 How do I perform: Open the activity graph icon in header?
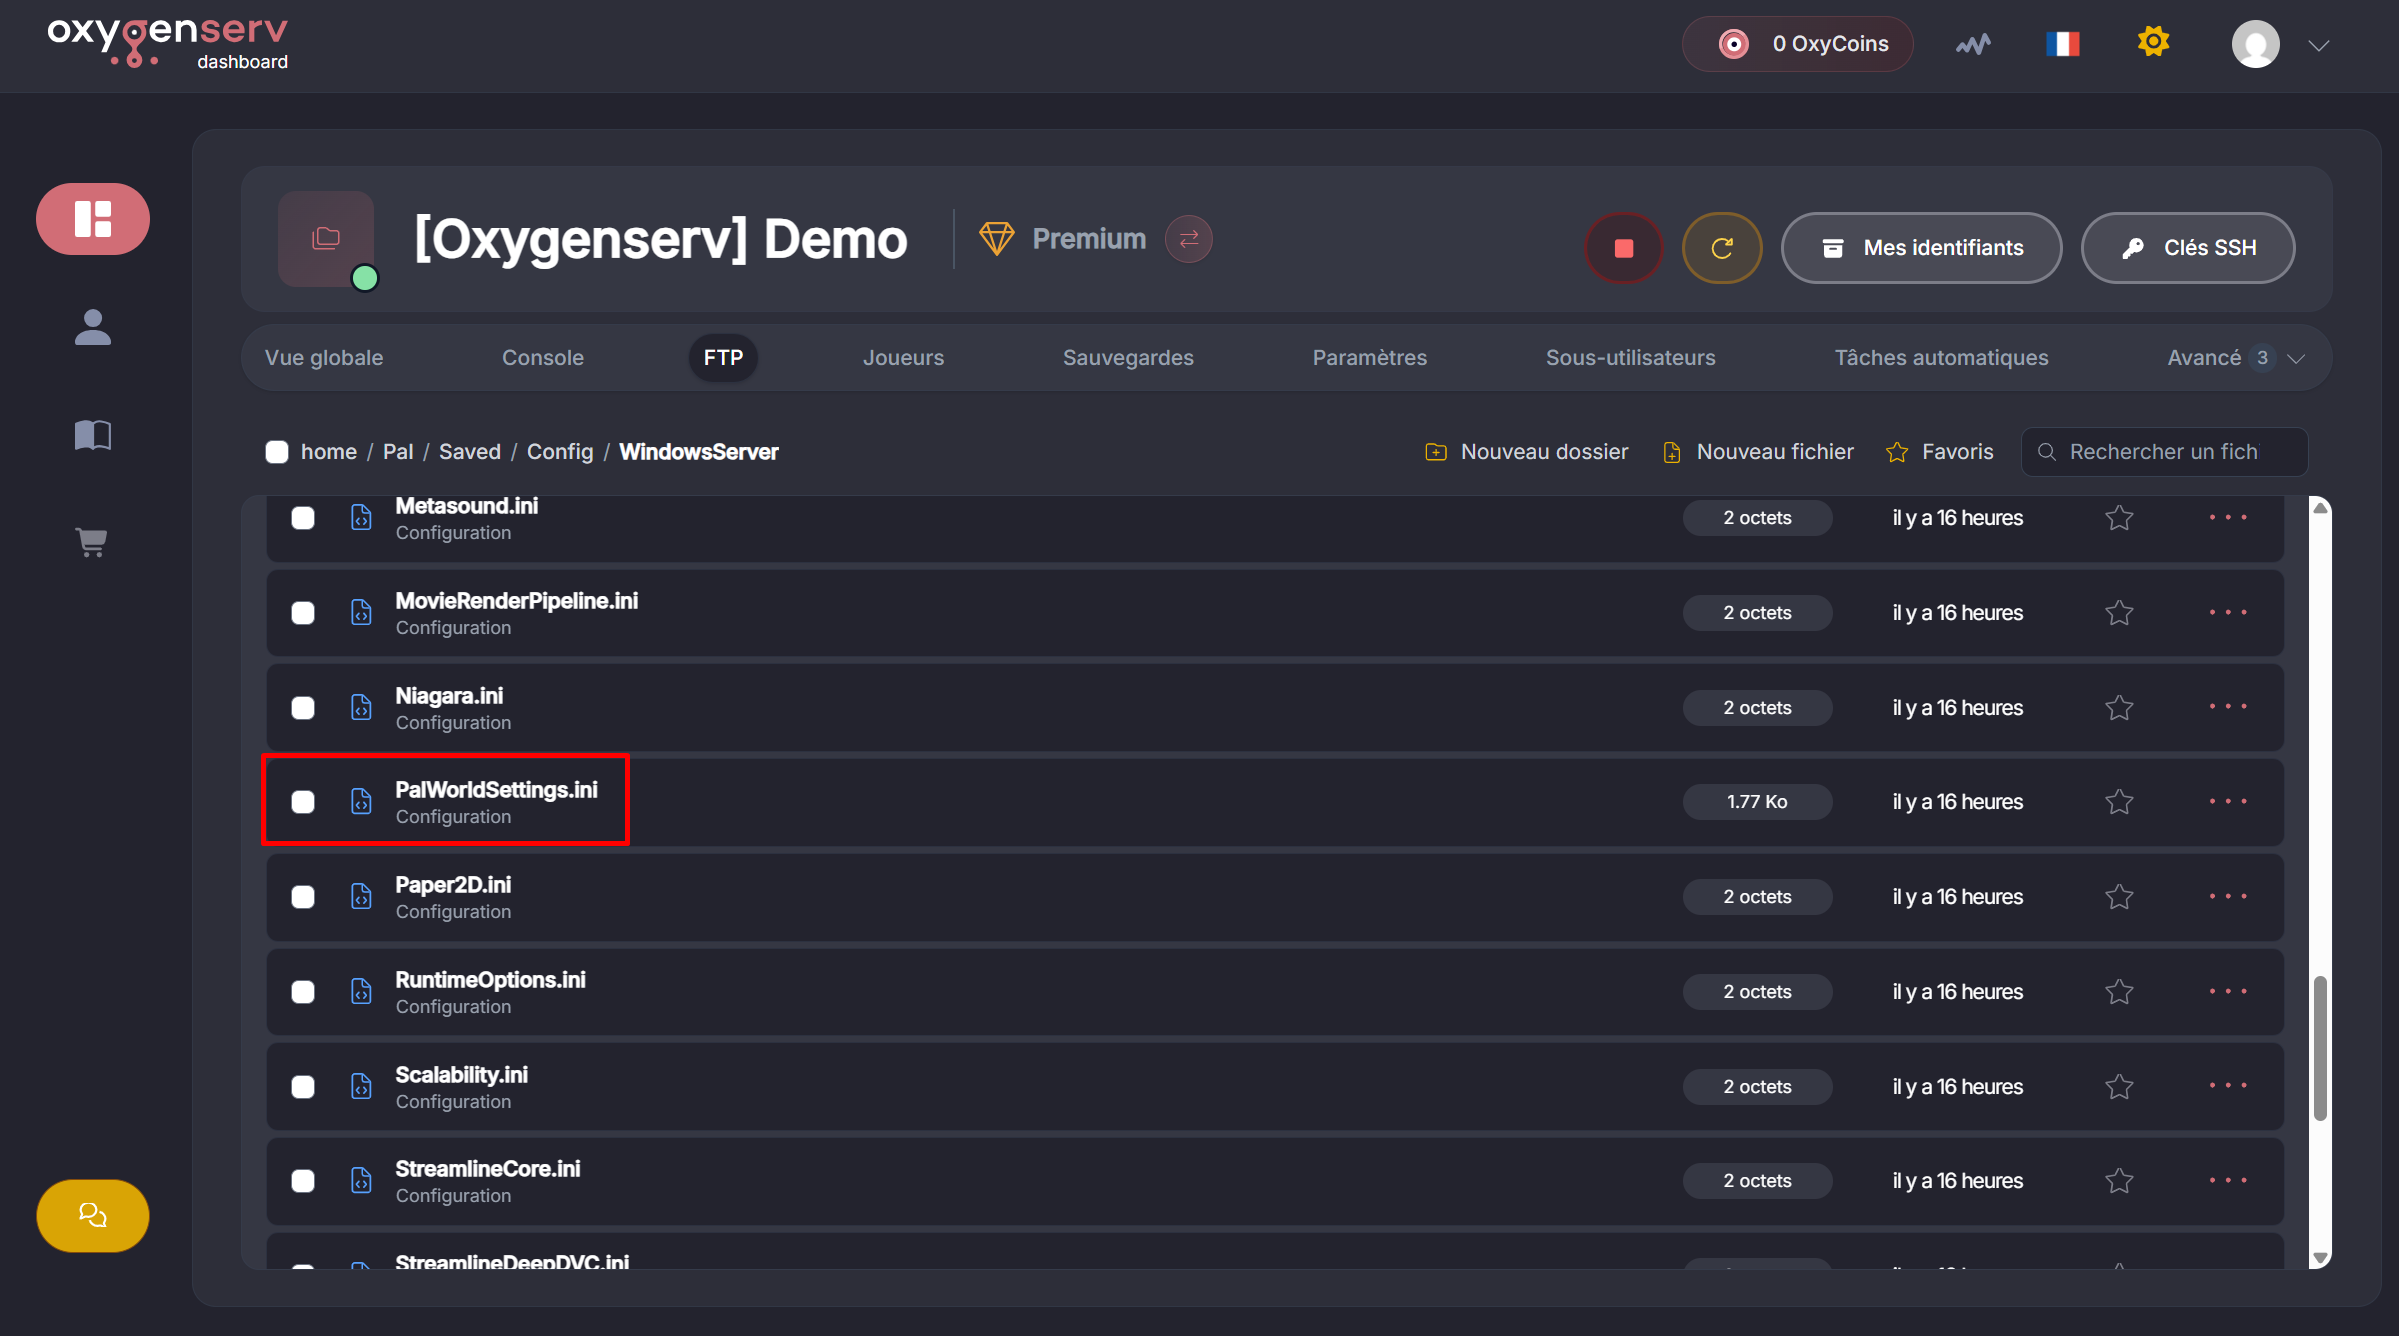pyautogui.click(x=1973, y=44)
